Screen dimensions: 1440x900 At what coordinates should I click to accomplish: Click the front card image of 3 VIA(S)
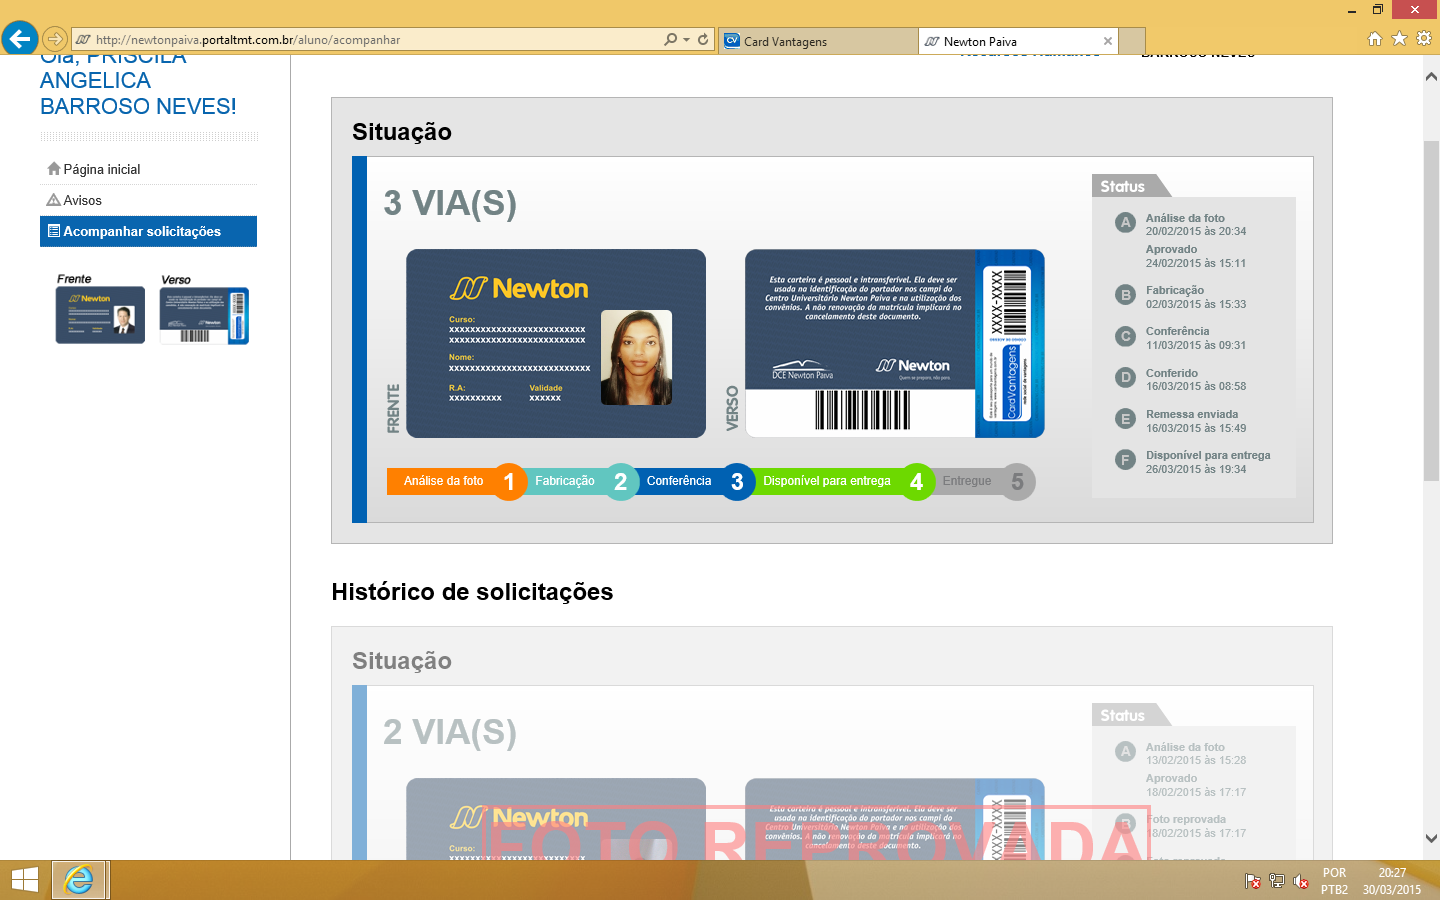(556, 343)
